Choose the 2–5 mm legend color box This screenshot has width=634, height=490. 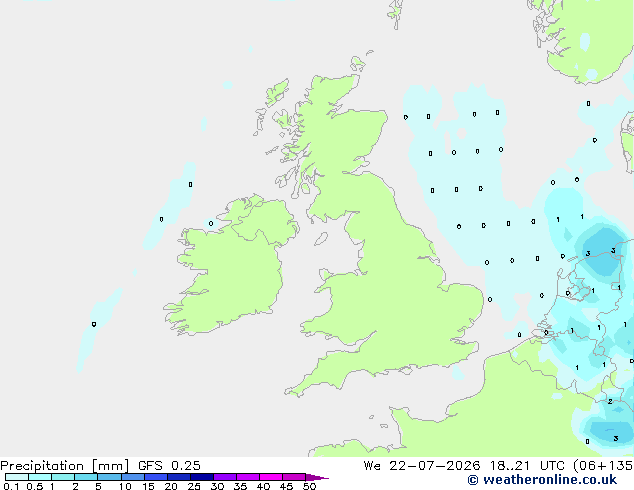tap(86, 477)
